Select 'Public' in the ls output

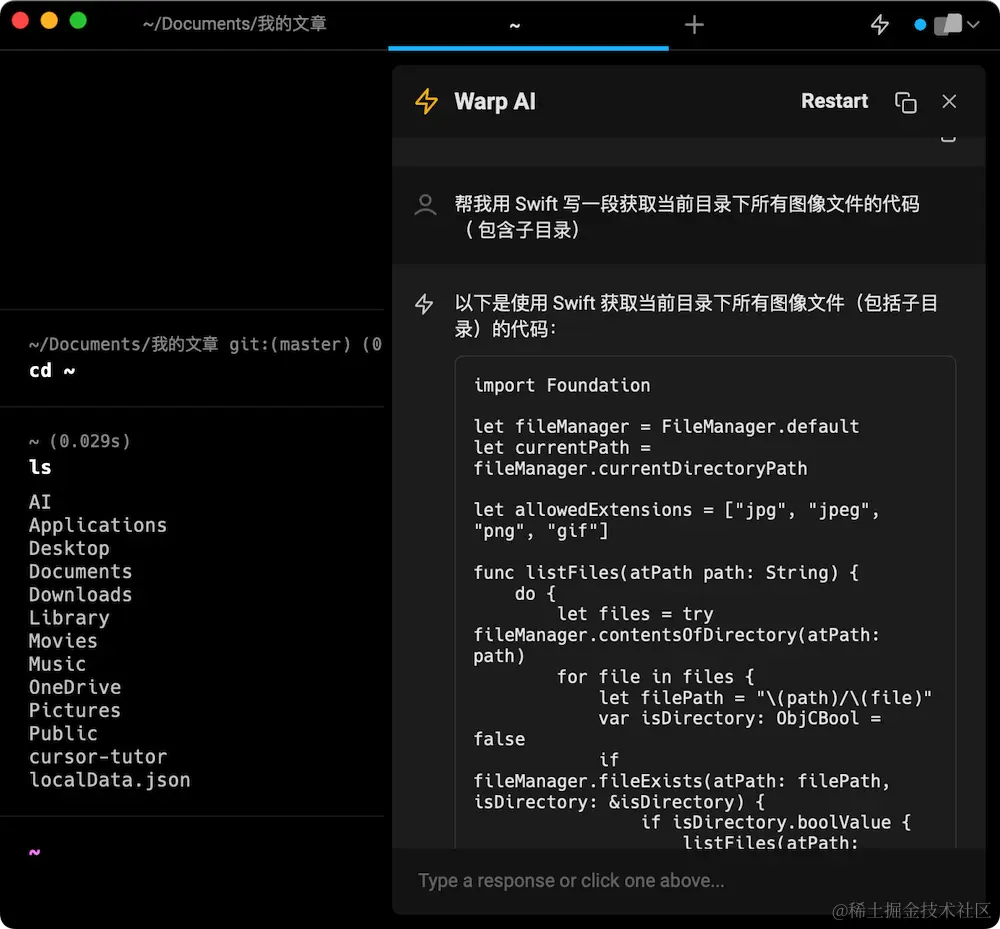[x=63, y=733]
